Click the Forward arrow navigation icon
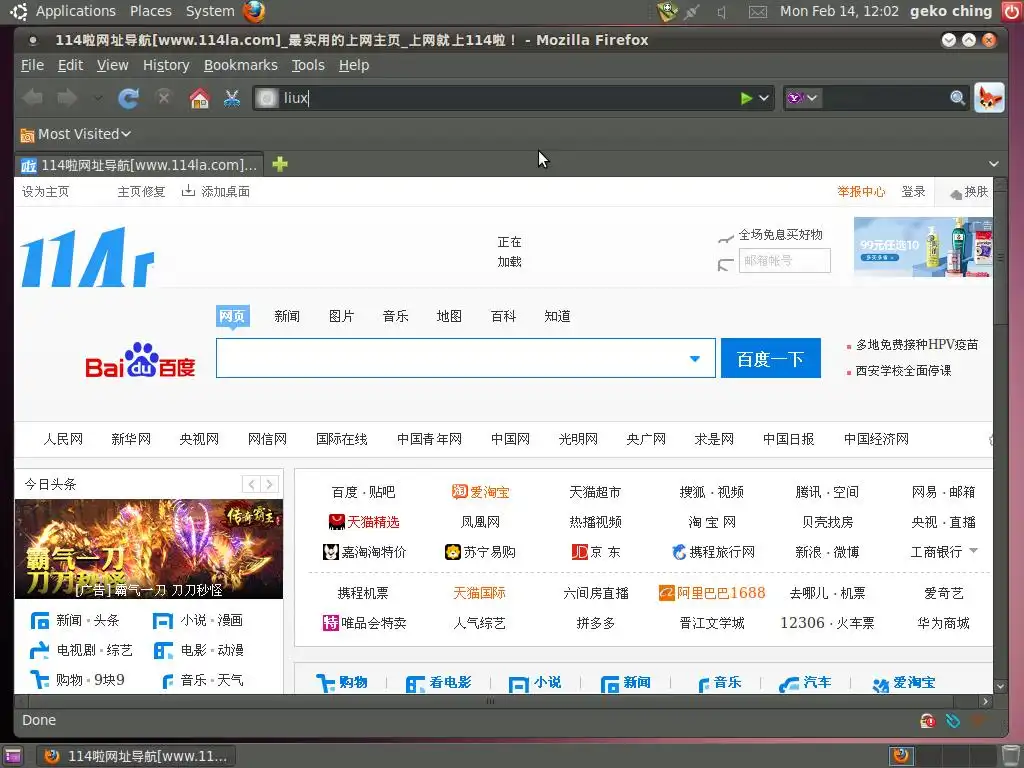The width and height of the screenshot is (1024, 768). (67, 98)
